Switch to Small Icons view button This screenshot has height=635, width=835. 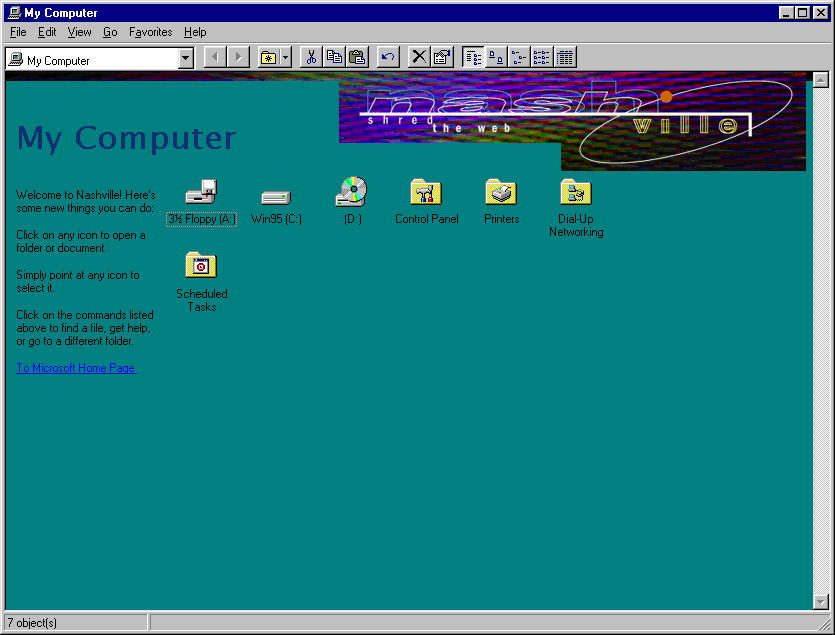point(519,57)
